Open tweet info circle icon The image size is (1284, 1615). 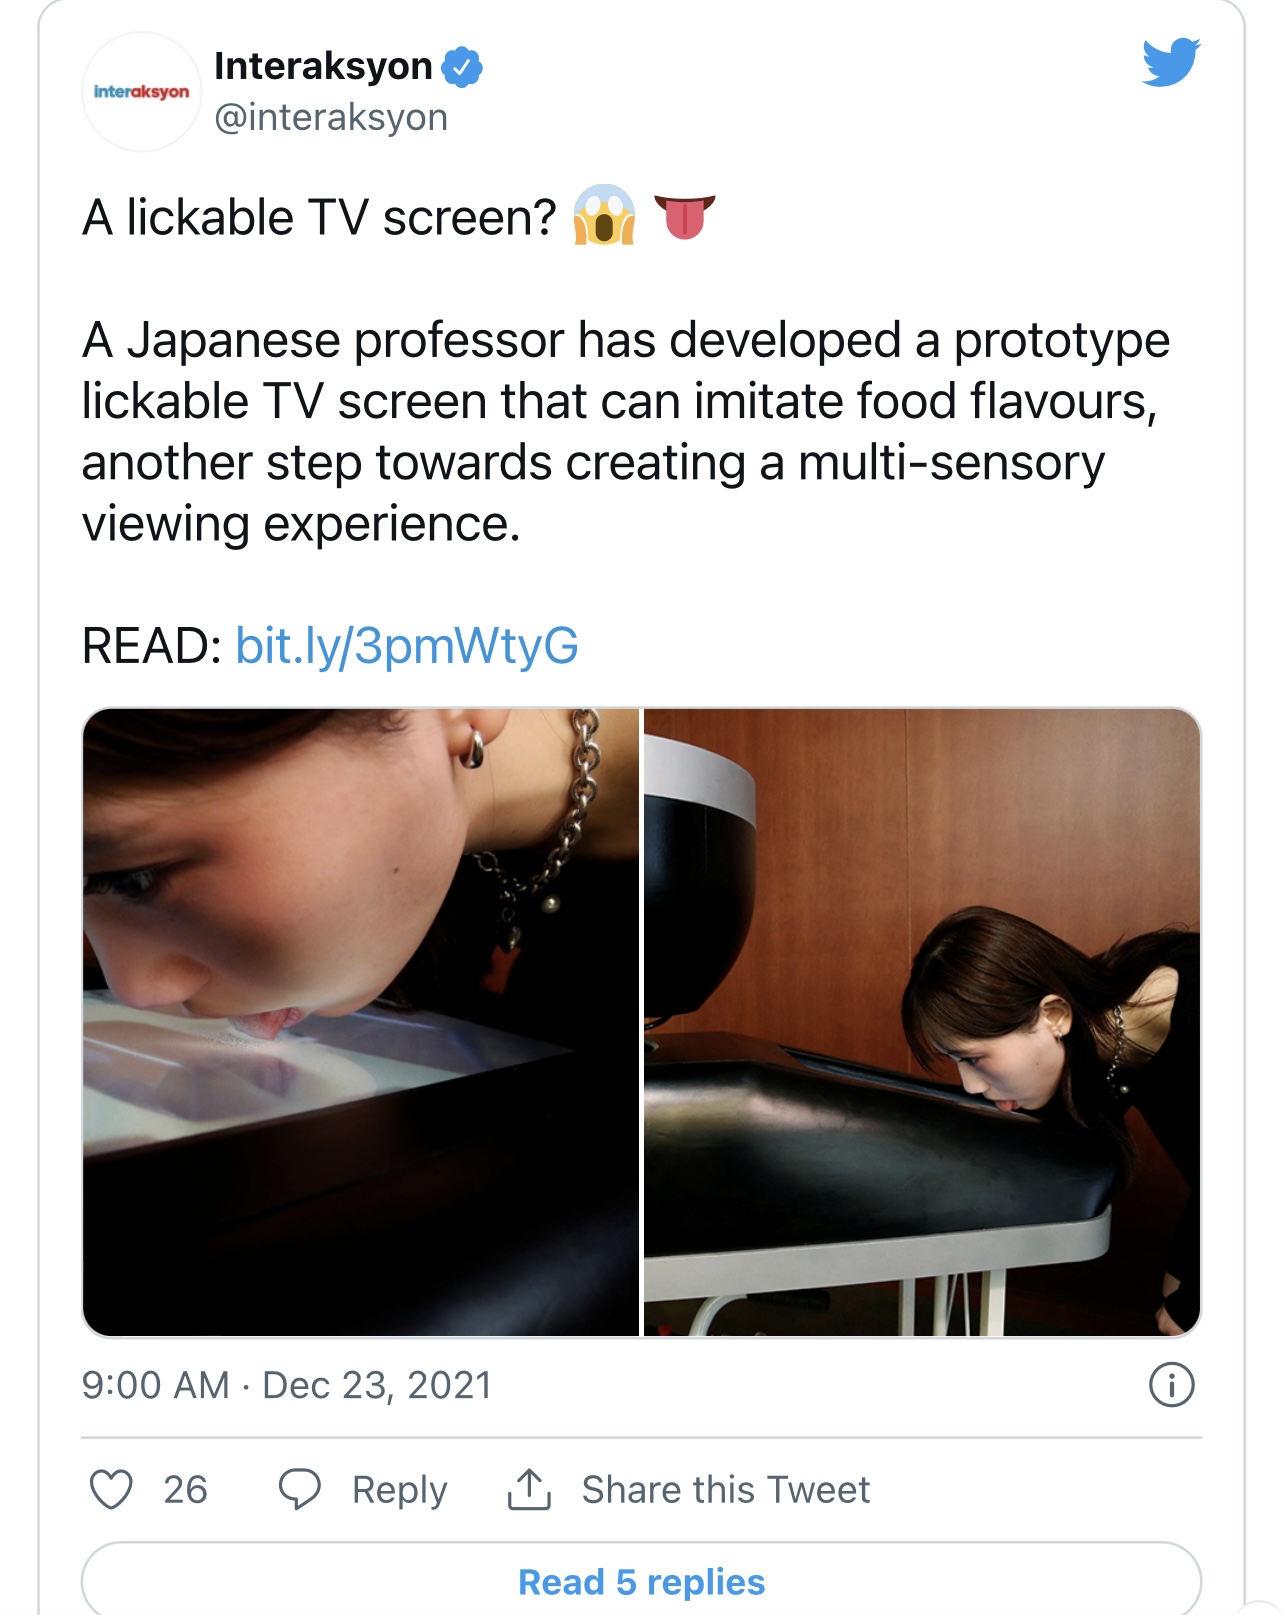coord(1171,1385)
